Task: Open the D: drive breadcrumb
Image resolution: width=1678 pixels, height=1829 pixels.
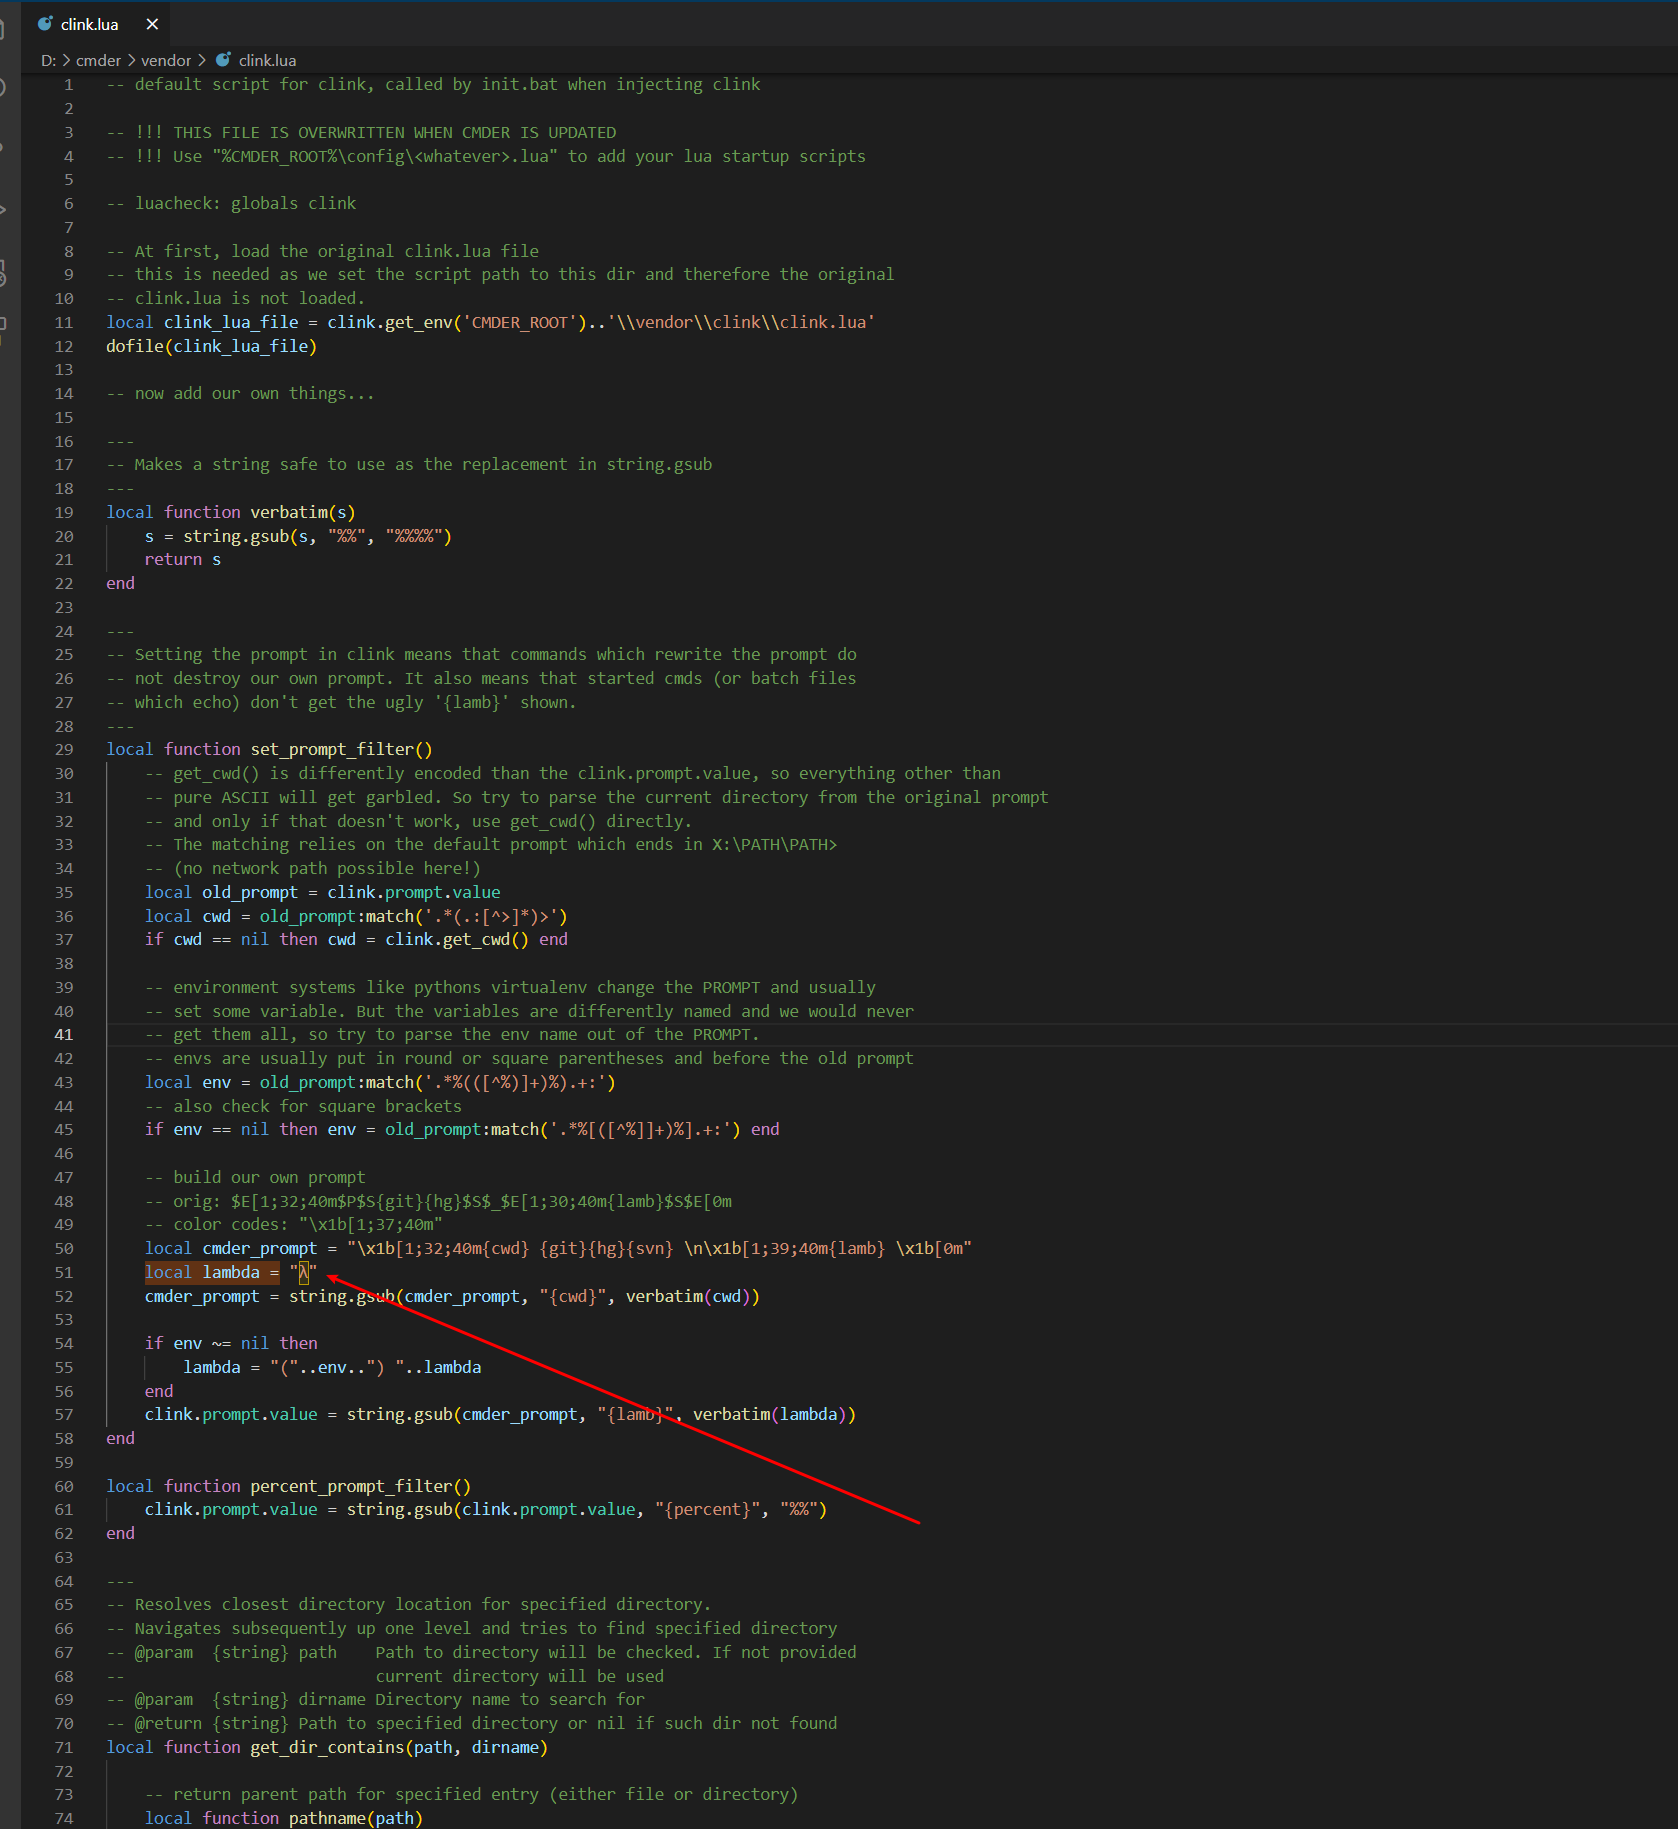Action: click(x=48, y=61)
